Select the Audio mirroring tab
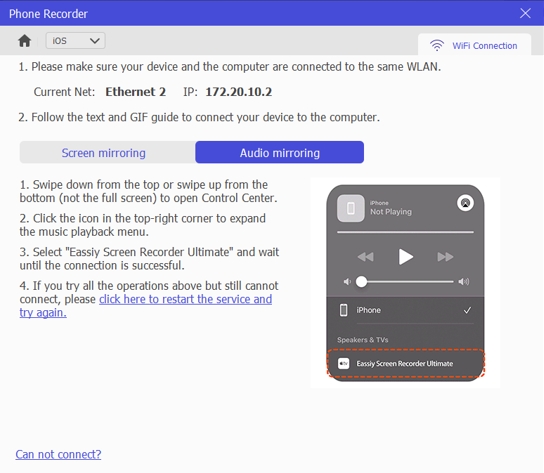 (279, 153)
